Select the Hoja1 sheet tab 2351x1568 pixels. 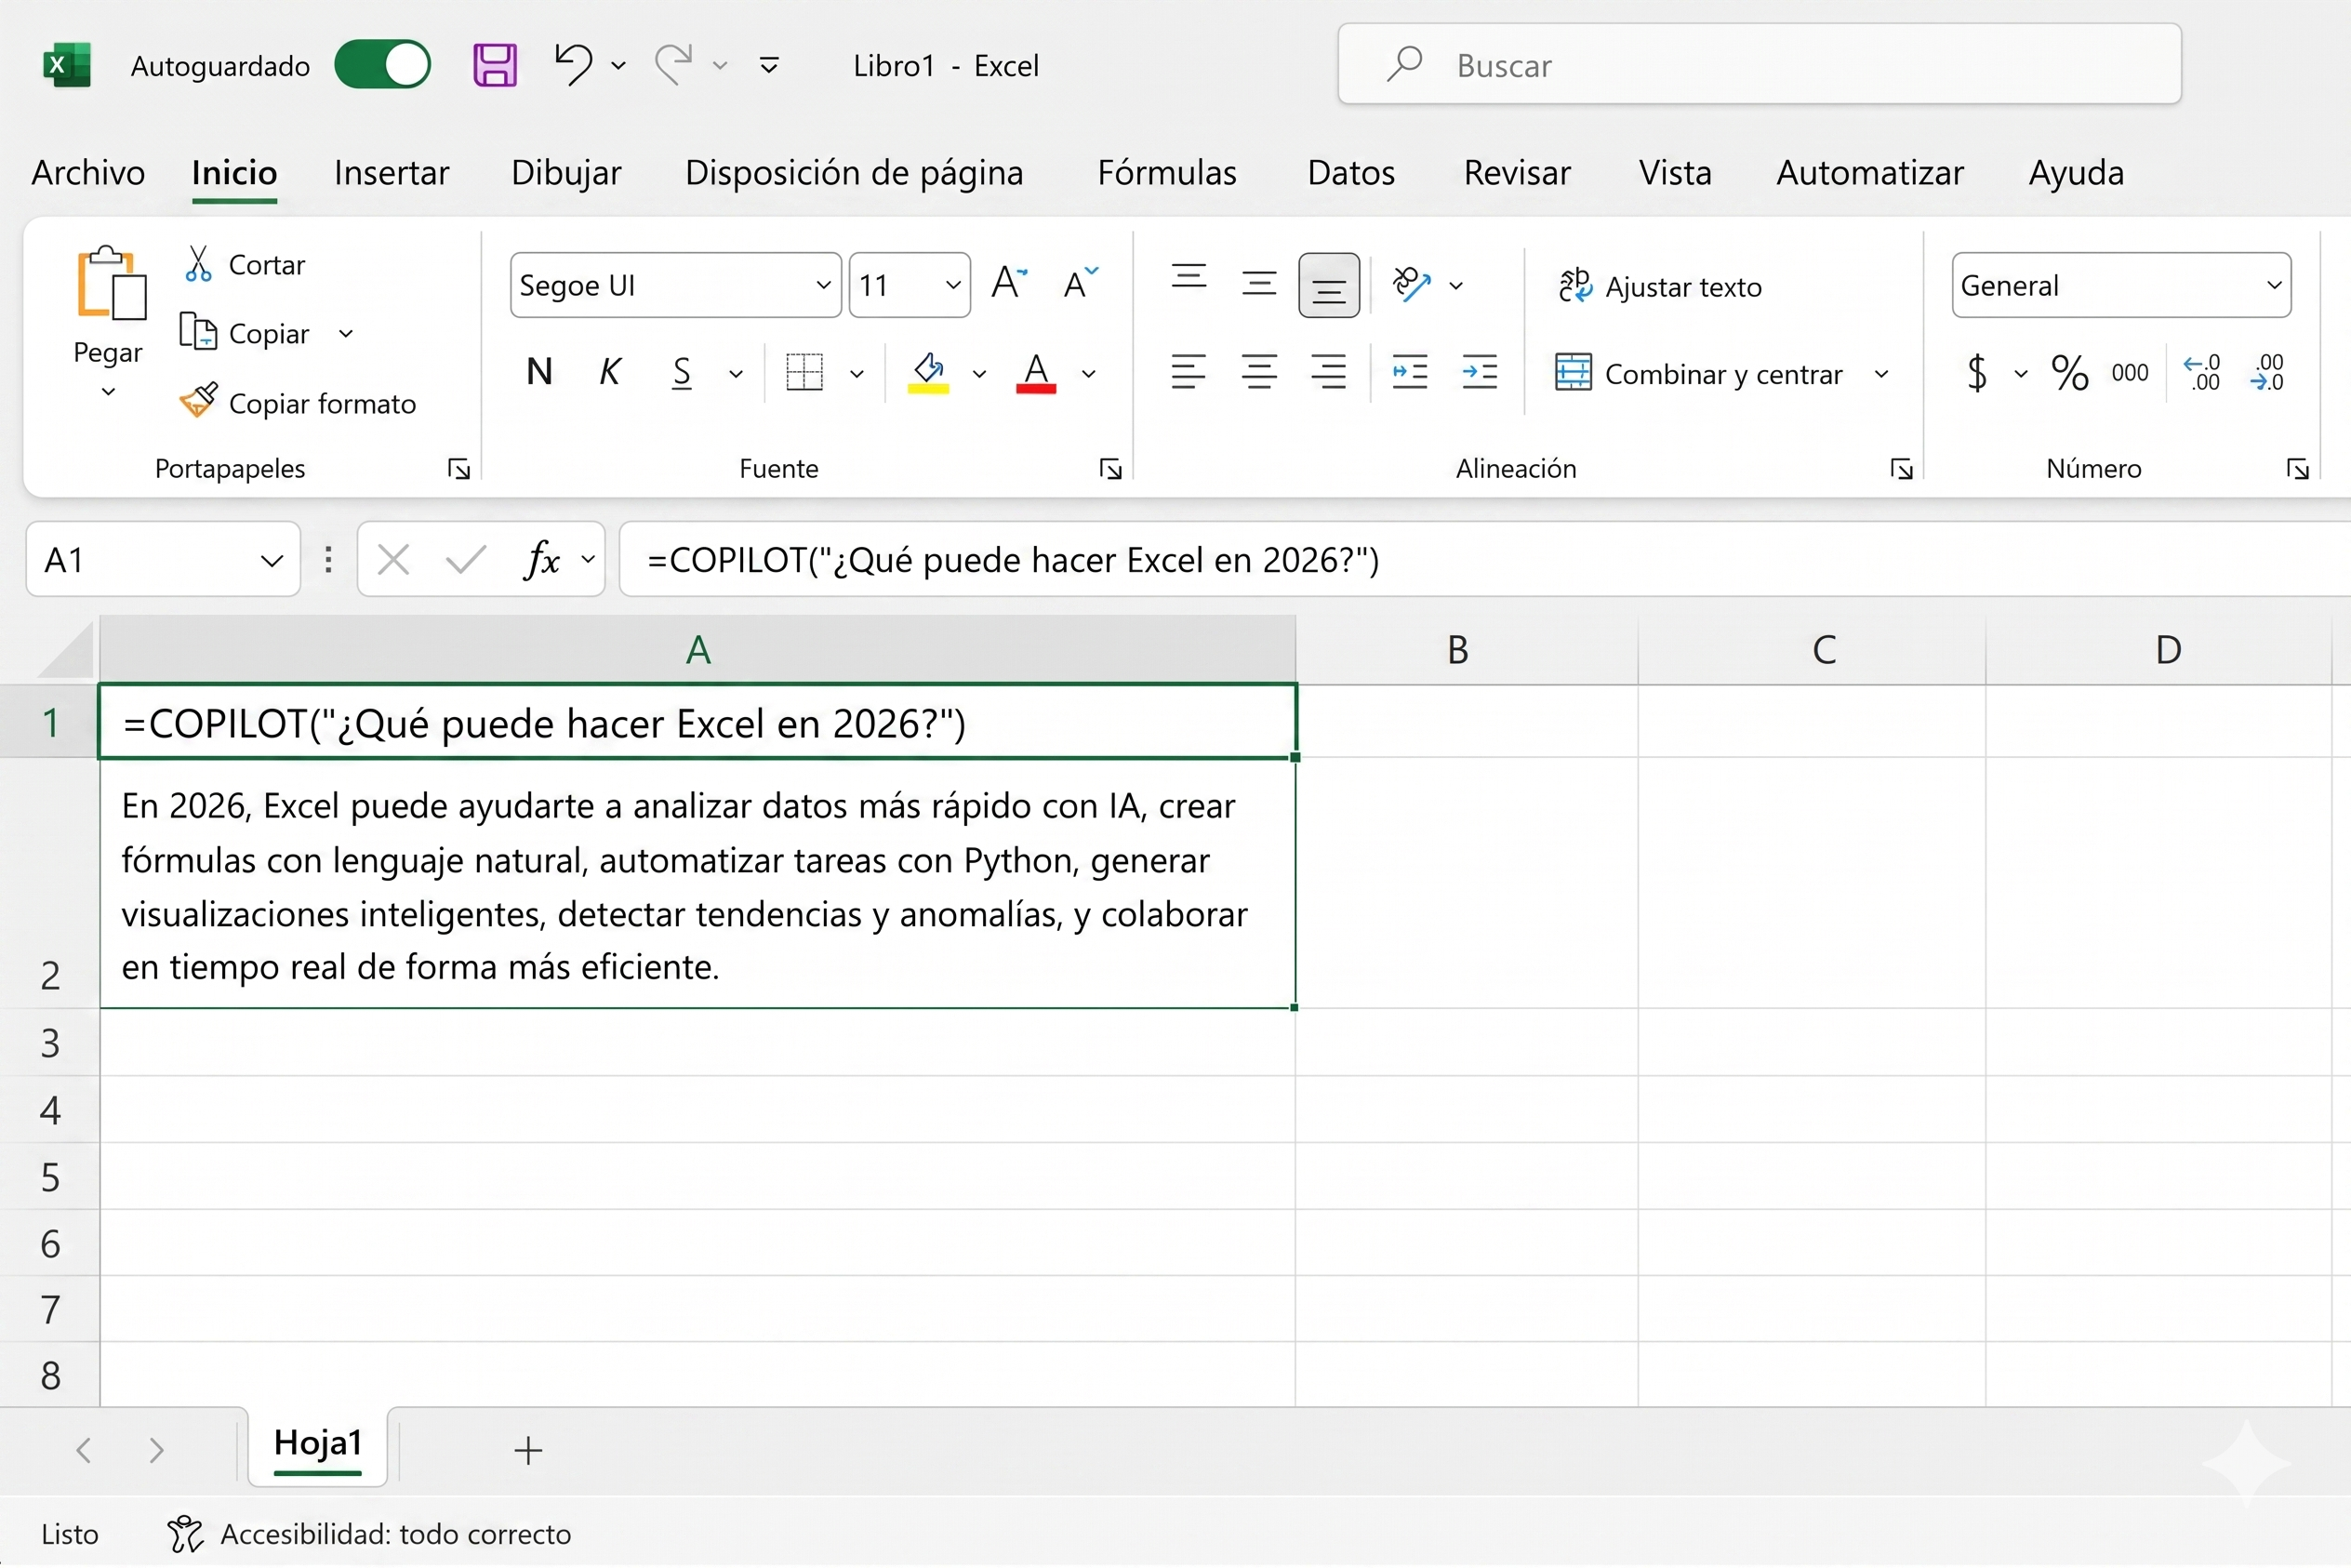[x=317, y=1444]
